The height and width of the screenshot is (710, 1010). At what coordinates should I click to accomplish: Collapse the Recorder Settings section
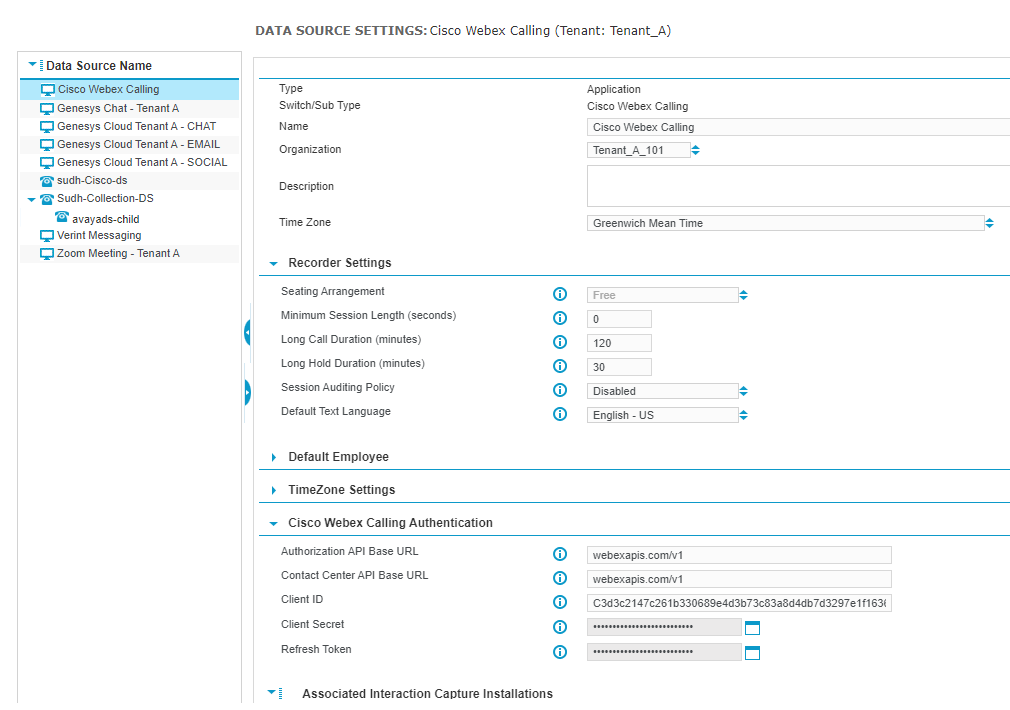272,262
